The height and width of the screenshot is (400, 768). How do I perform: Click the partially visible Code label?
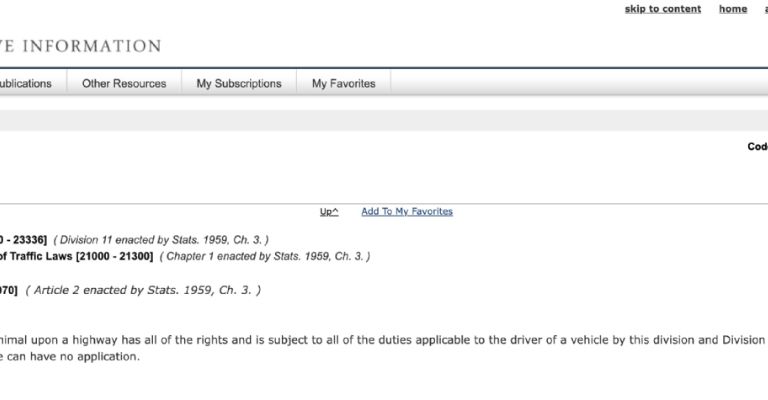[x=757, y=146]
